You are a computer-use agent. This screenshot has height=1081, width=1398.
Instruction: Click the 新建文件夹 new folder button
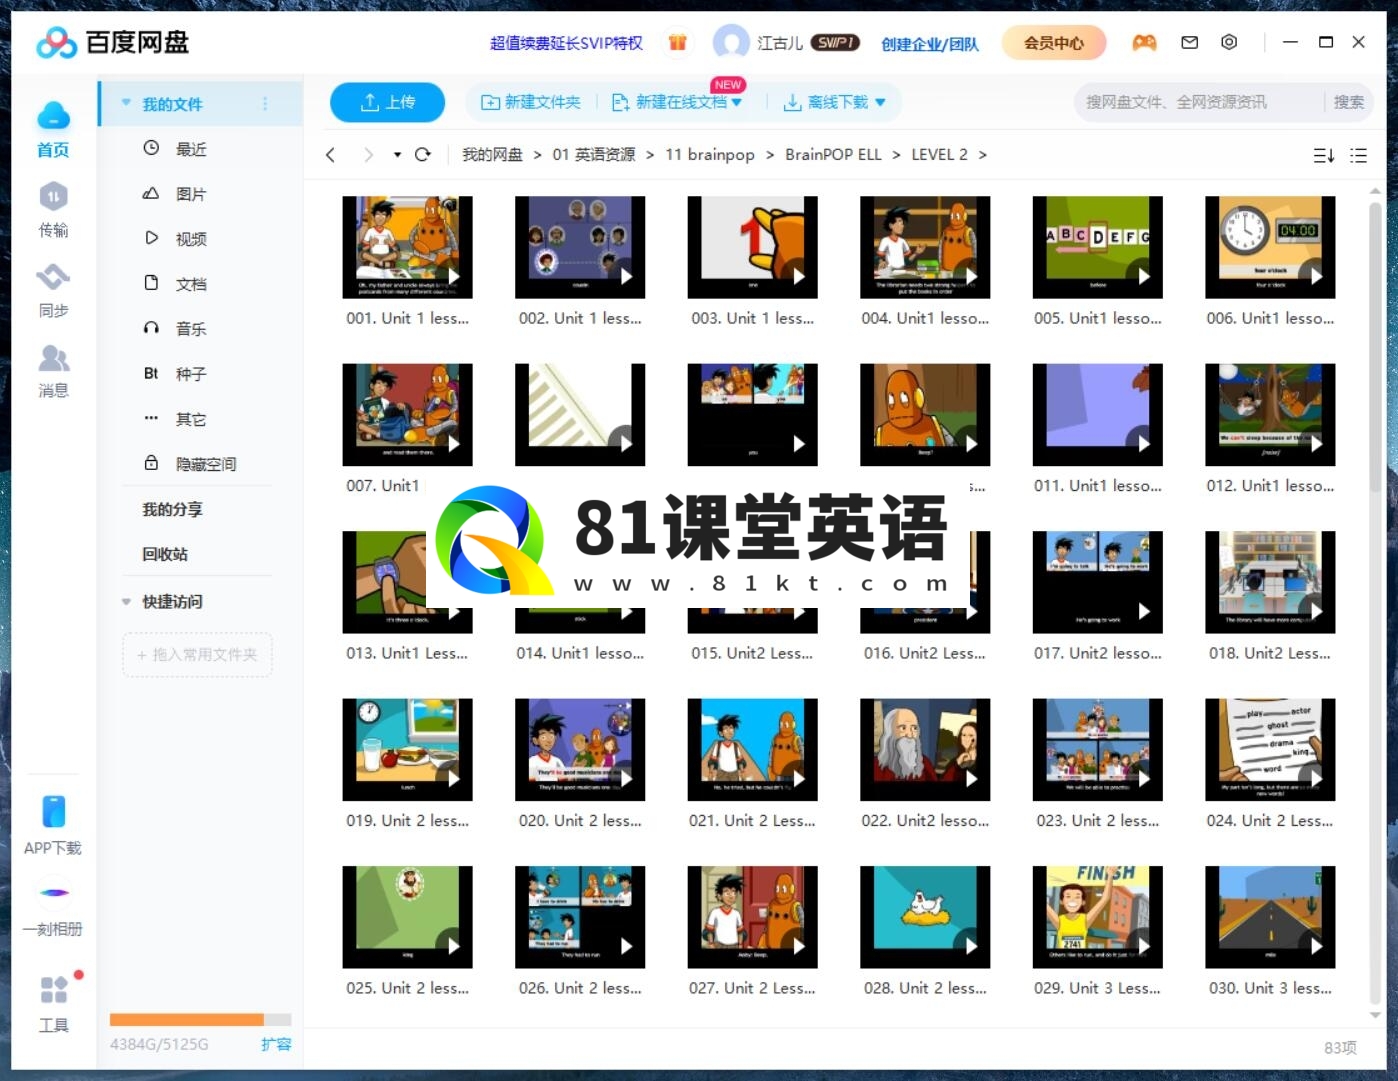531,102
